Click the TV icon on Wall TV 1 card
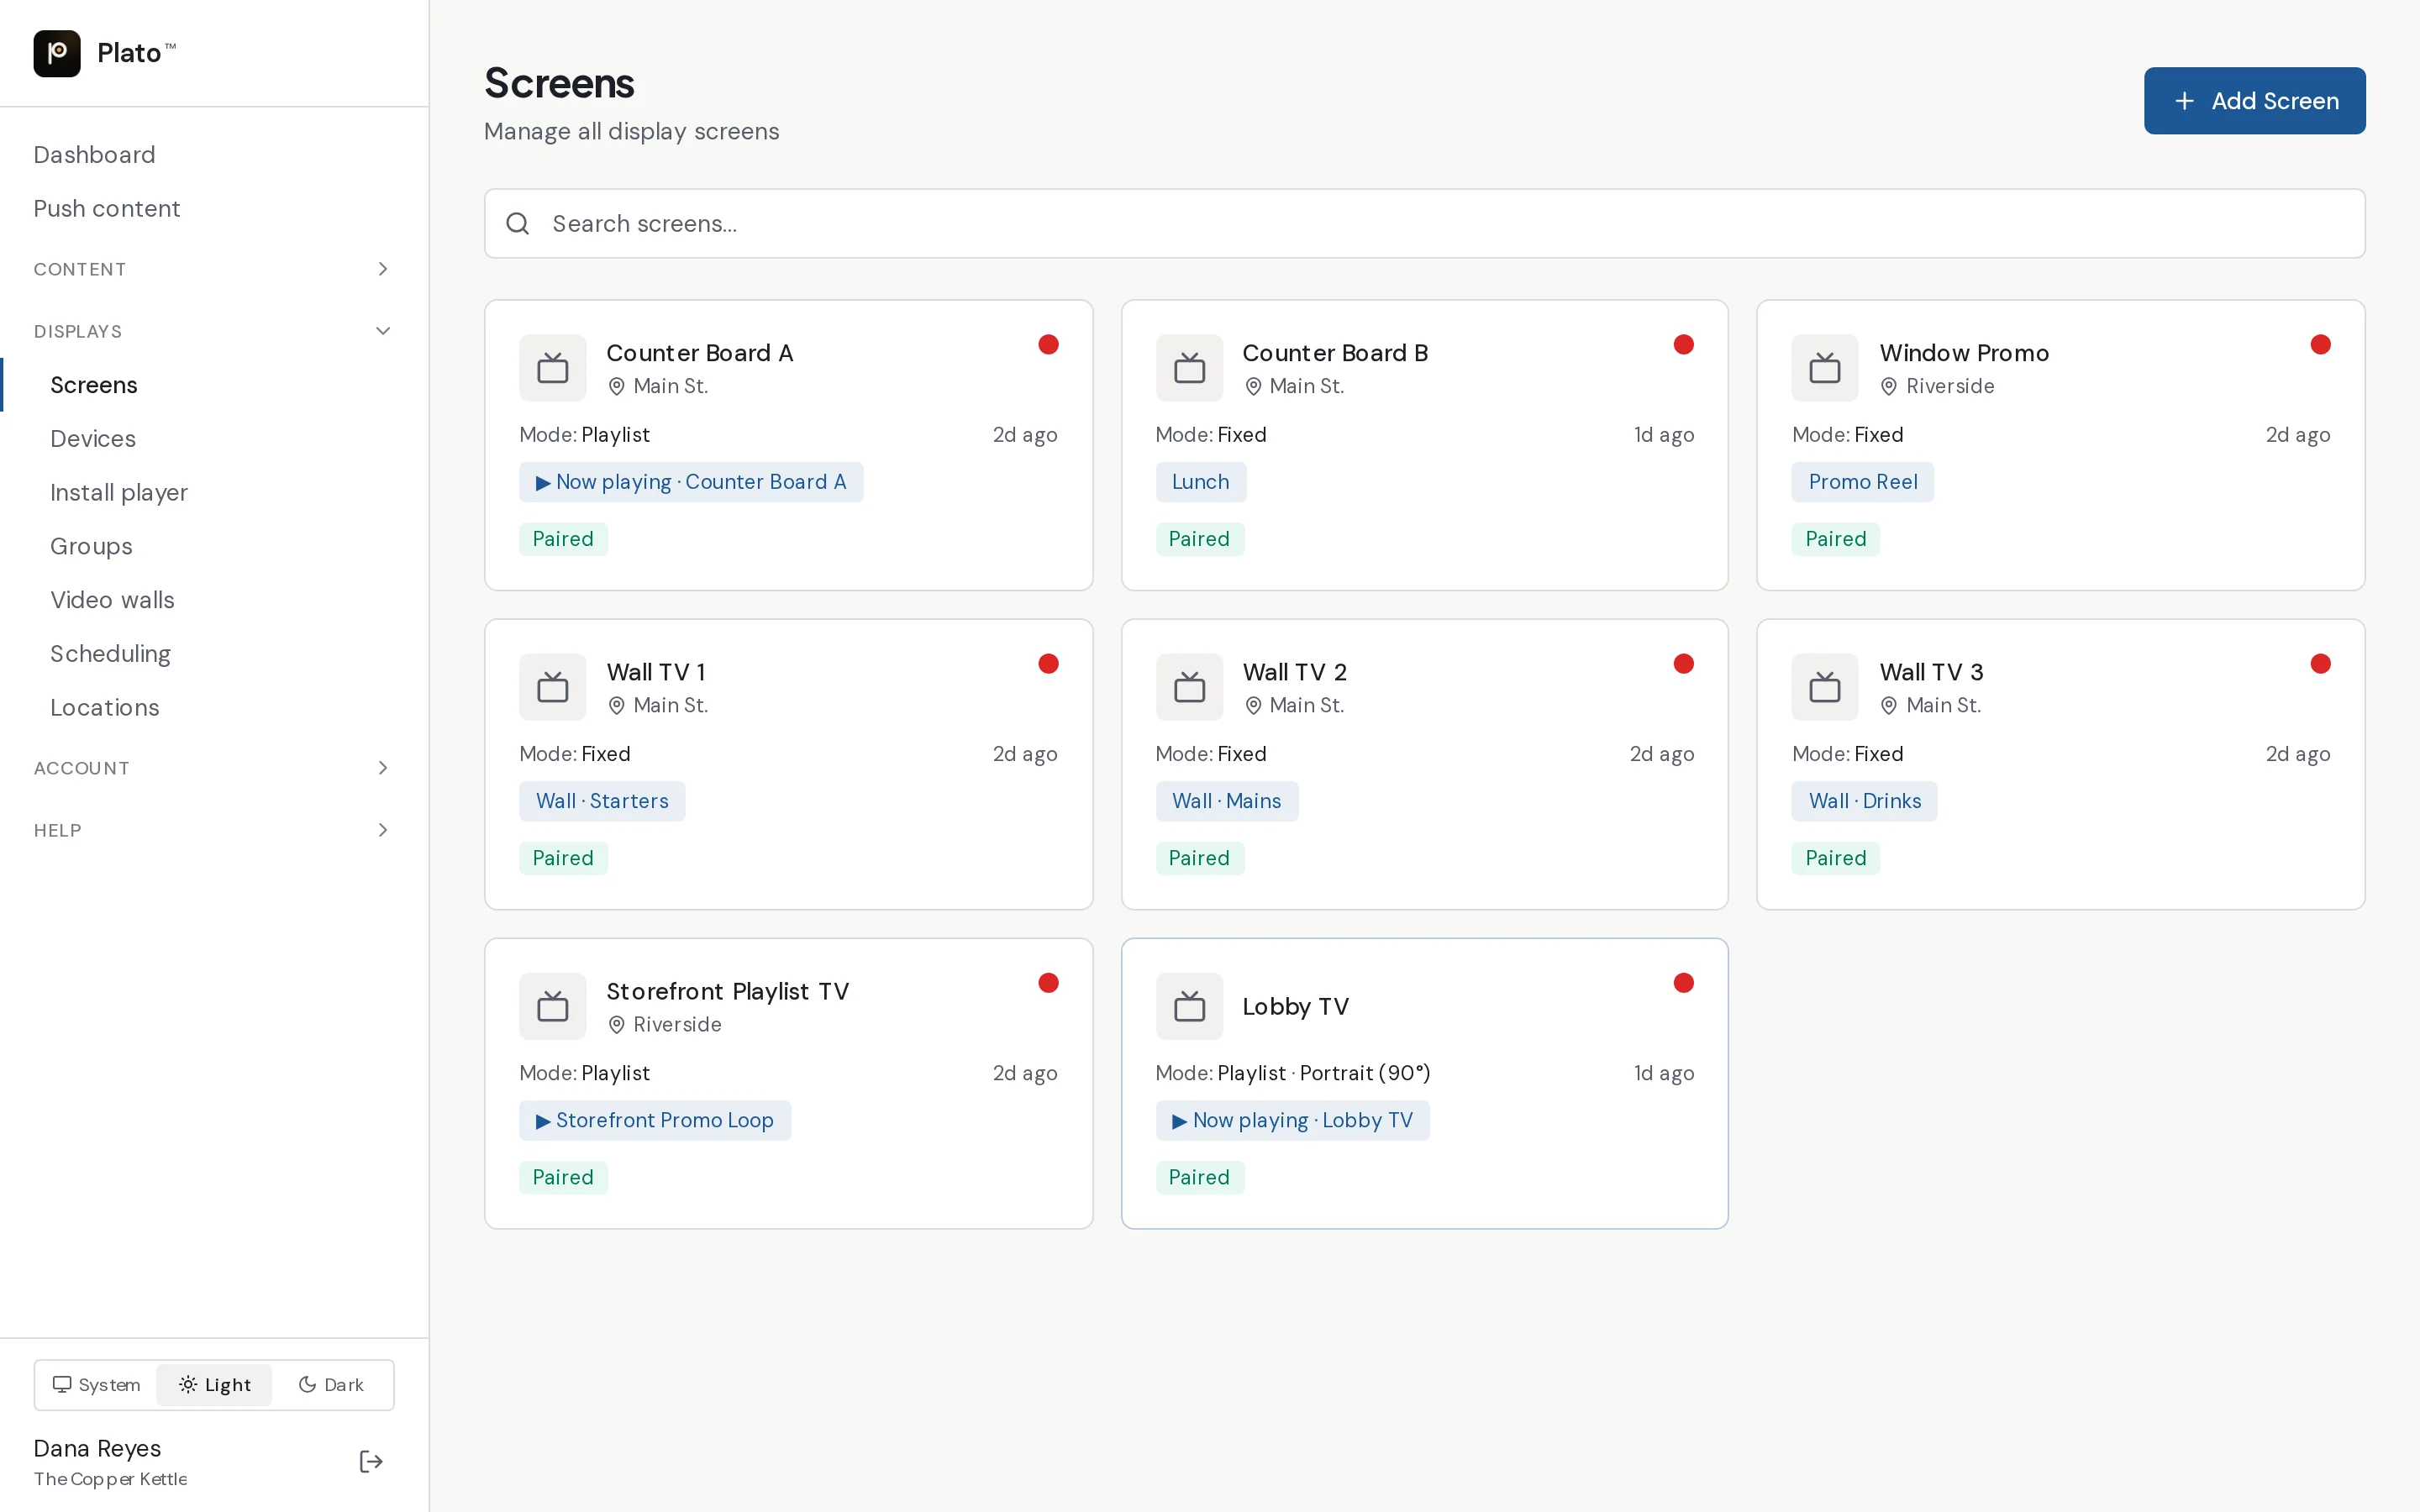 [x=553, y=687]
